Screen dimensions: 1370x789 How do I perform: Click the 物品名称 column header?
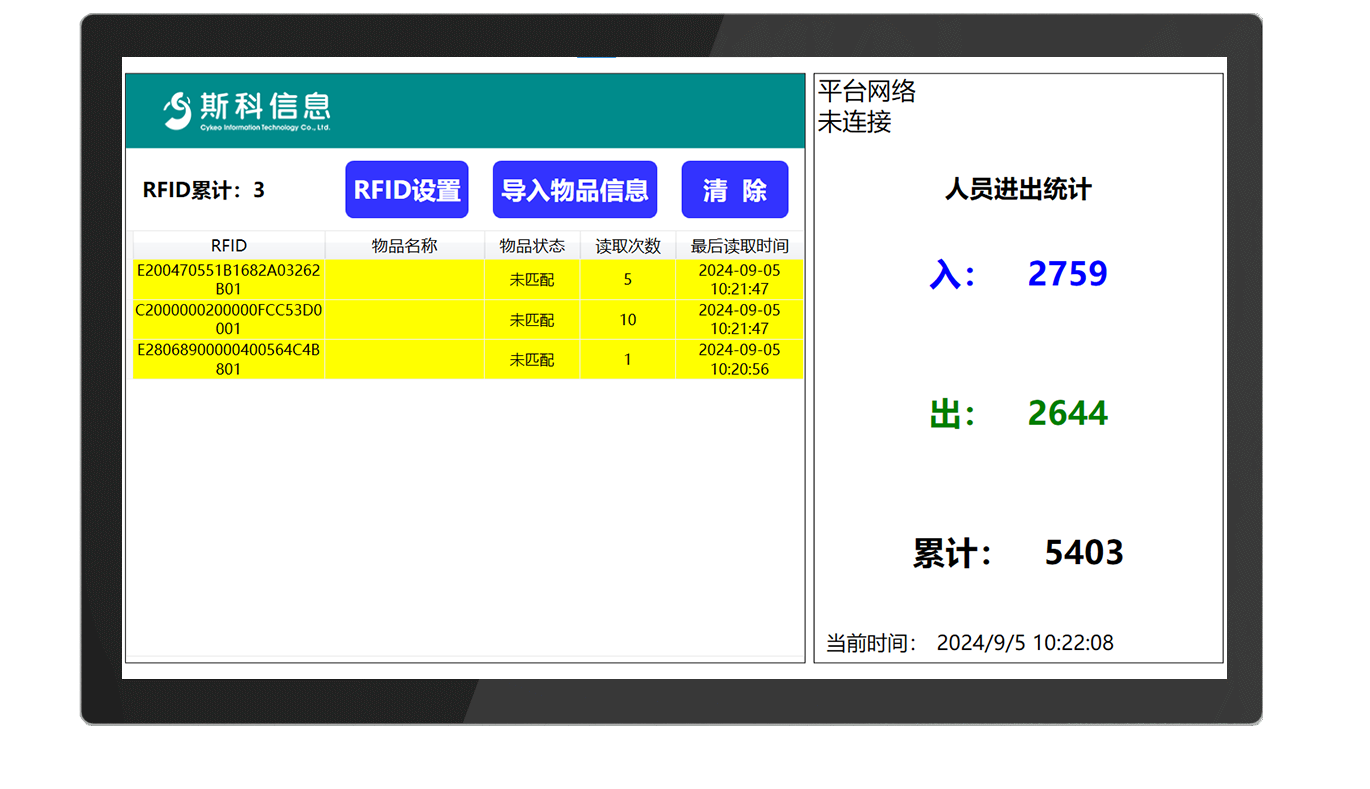[x=404, y=245]
